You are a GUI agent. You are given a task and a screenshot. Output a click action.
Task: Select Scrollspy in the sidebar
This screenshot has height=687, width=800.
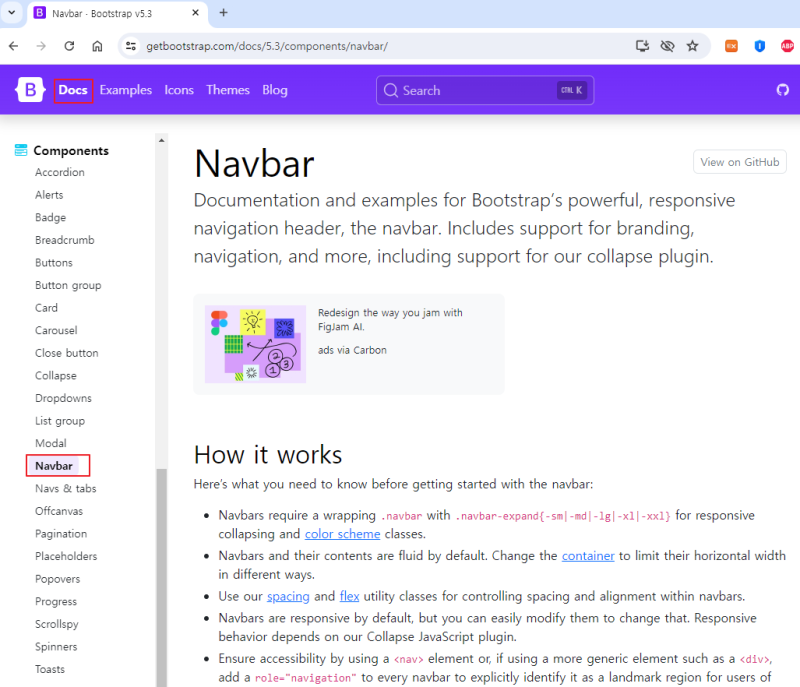coord(57,624)
